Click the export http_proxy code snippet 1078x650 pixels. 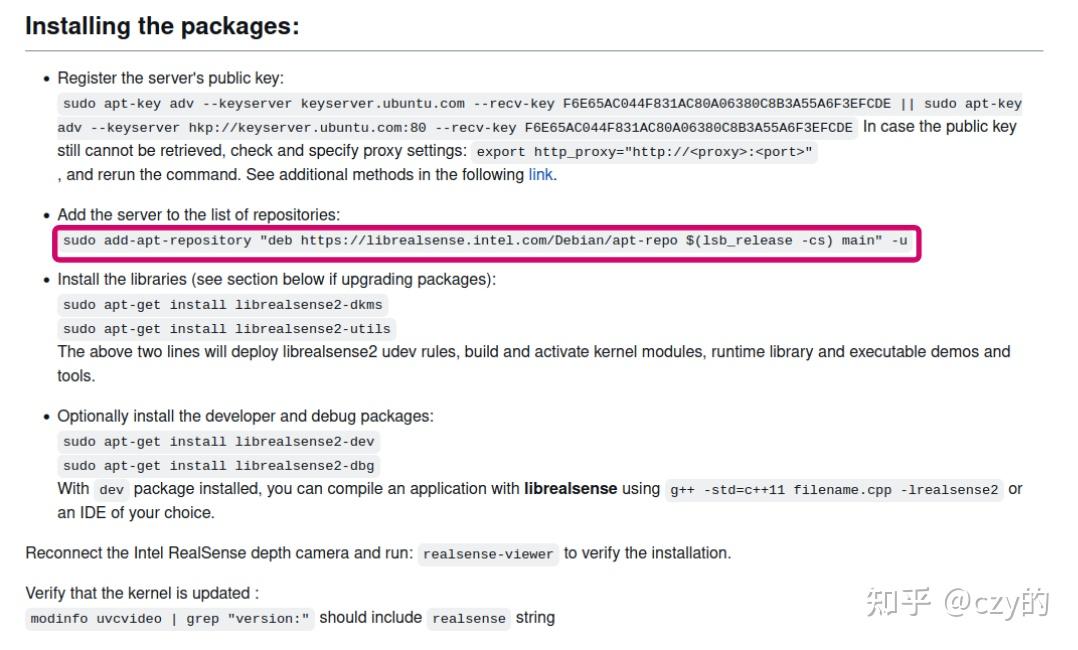point(644,152)
